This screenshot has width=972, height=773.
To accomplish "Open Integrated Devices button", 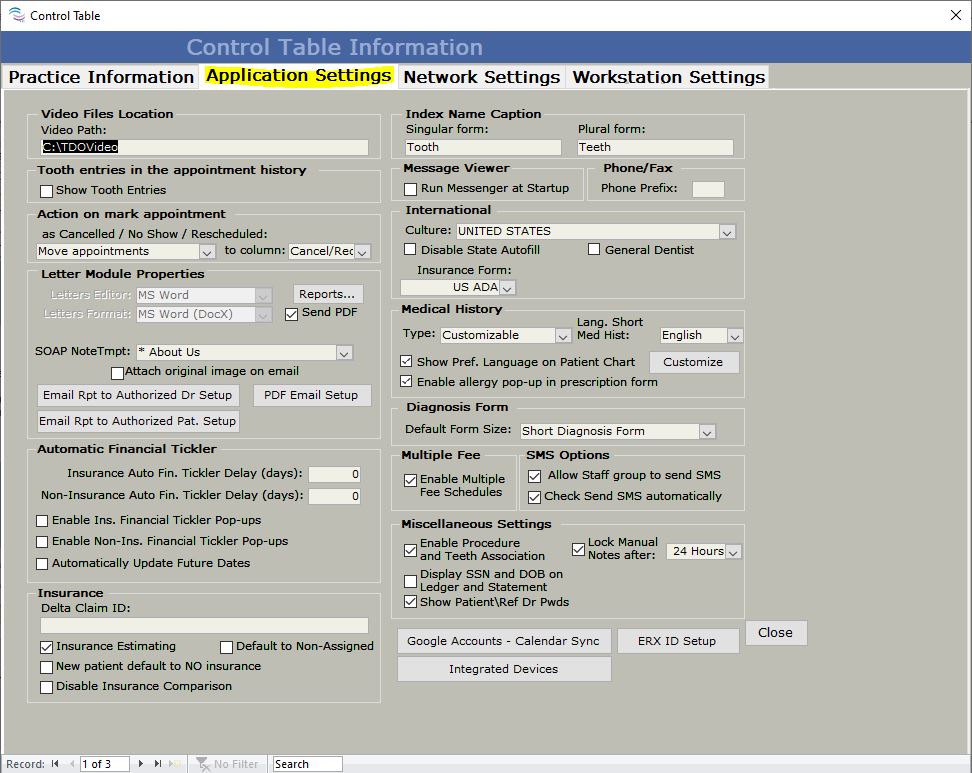I will pyautogui.click(x=503, y=669).
